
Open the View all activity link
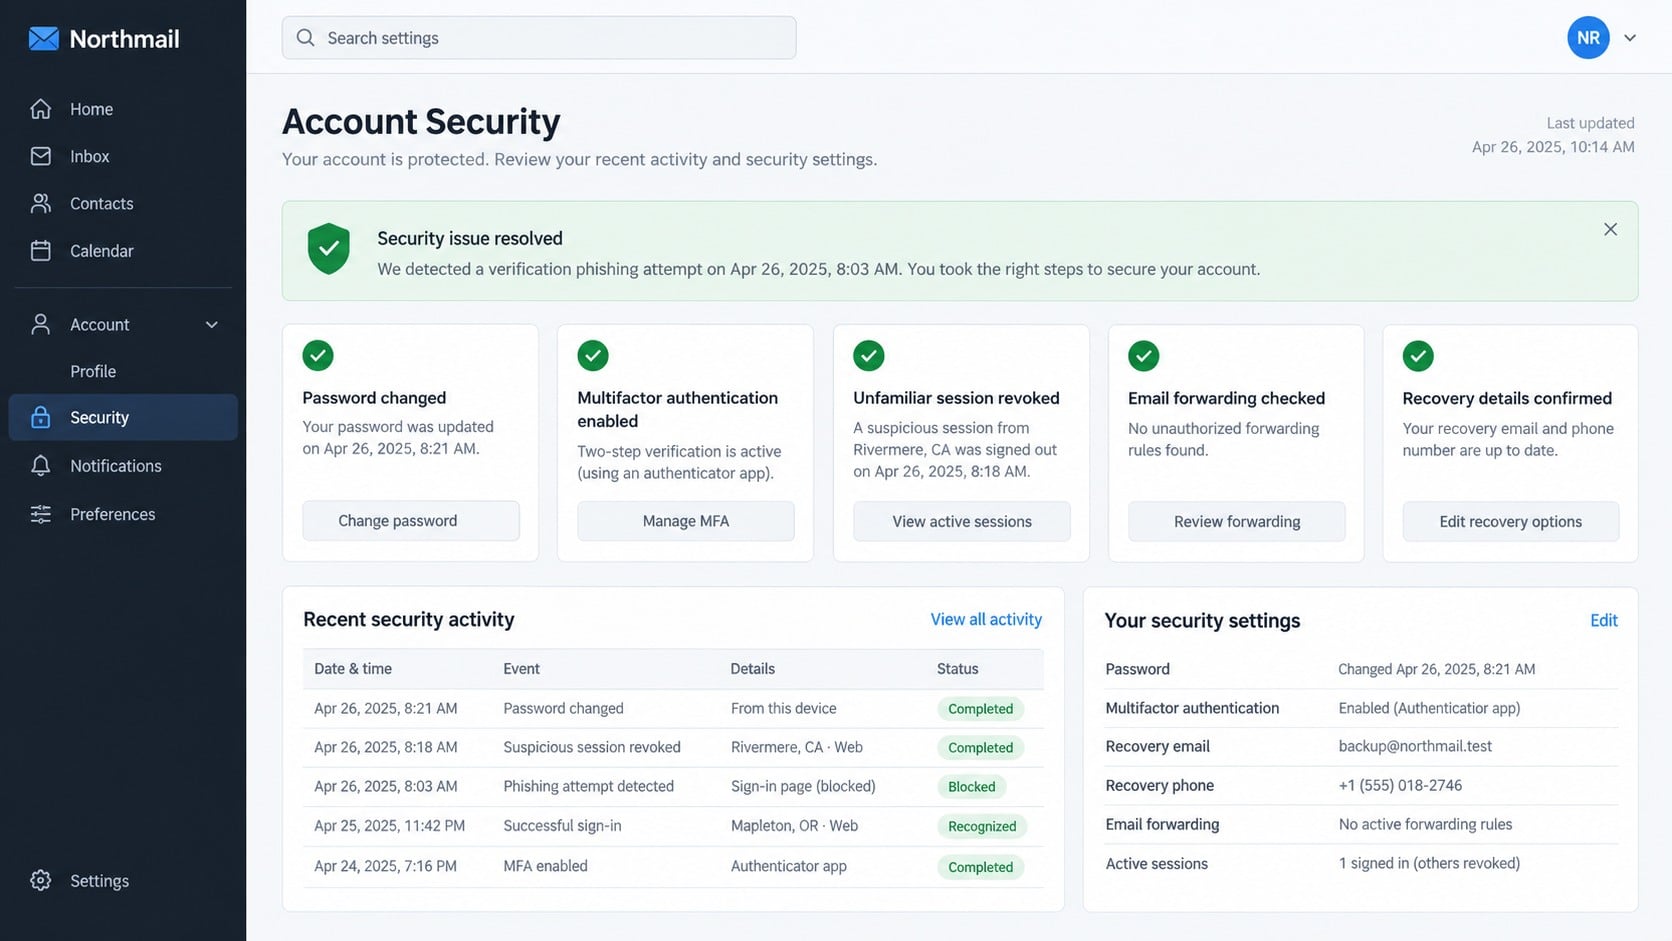pos(986,619)
